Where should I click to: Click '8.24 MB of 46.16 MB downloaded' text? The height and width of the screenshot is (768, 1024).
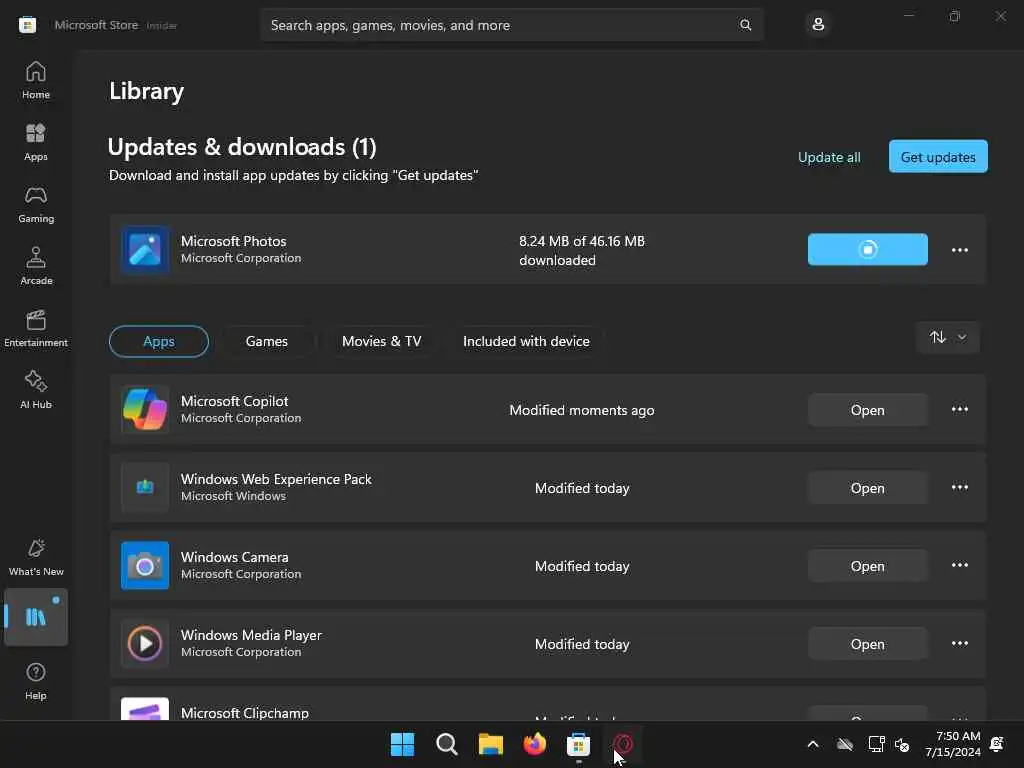pyautogui.click(x=582, y=250)
